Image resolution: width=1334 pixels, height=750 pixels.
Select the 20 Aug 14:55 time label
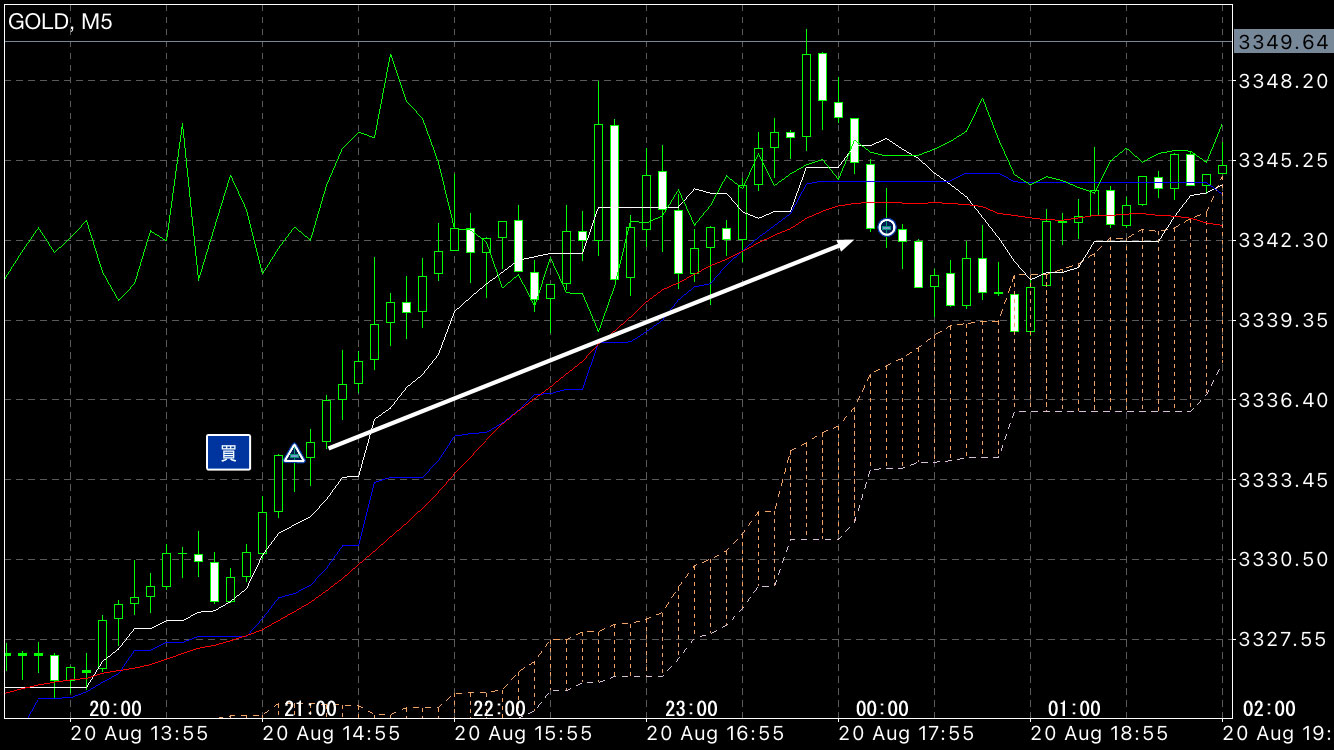click(332, 733)
